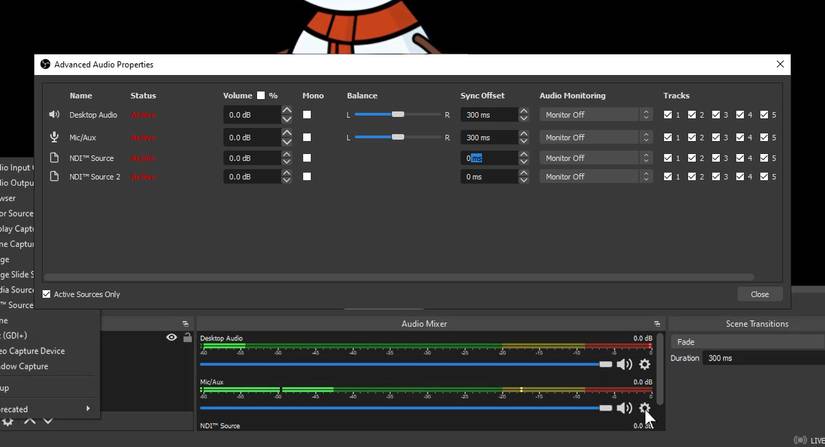
Task: Open Desktop Audio gear settings in mixer
Action: click(x=645, y=364)
